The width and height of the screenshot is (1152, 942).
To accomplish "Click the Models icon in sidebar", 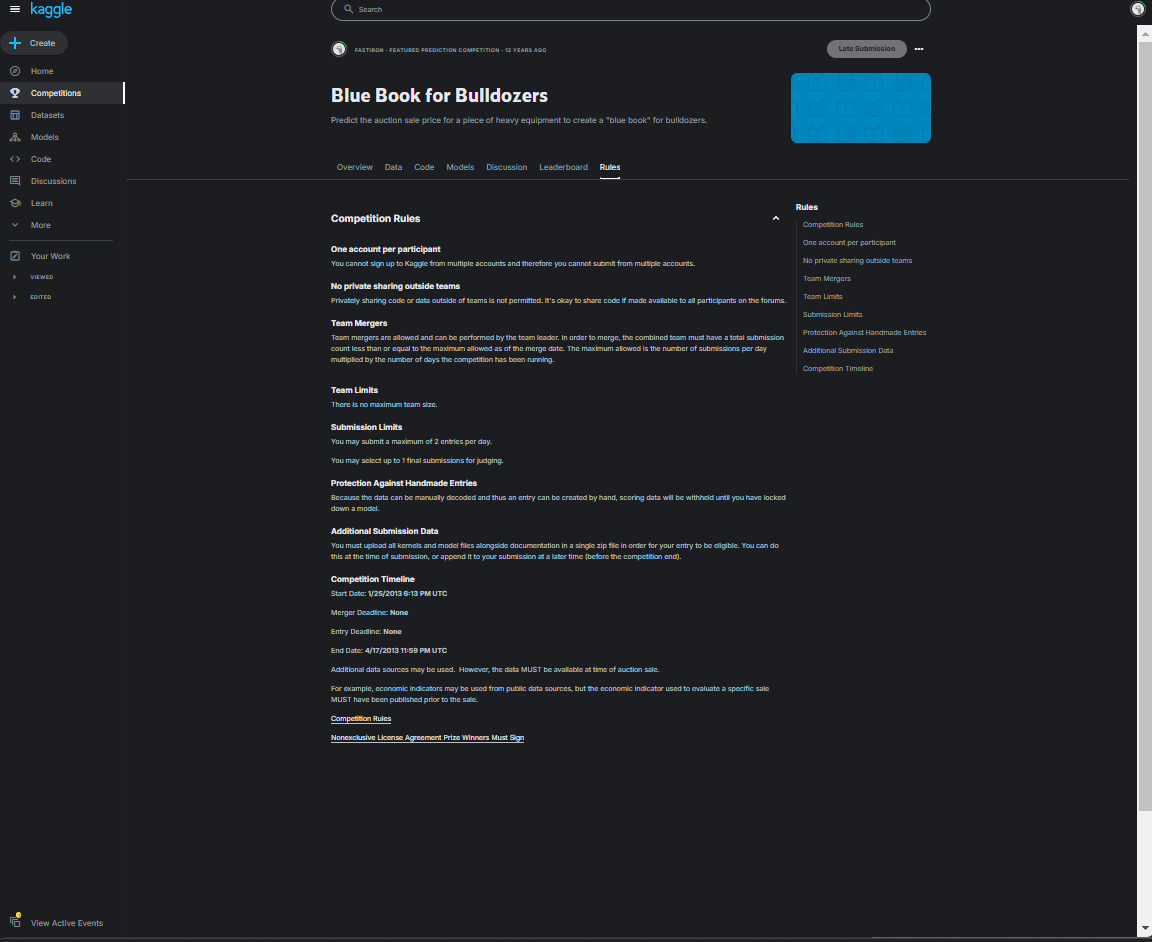I will (15, 137).
